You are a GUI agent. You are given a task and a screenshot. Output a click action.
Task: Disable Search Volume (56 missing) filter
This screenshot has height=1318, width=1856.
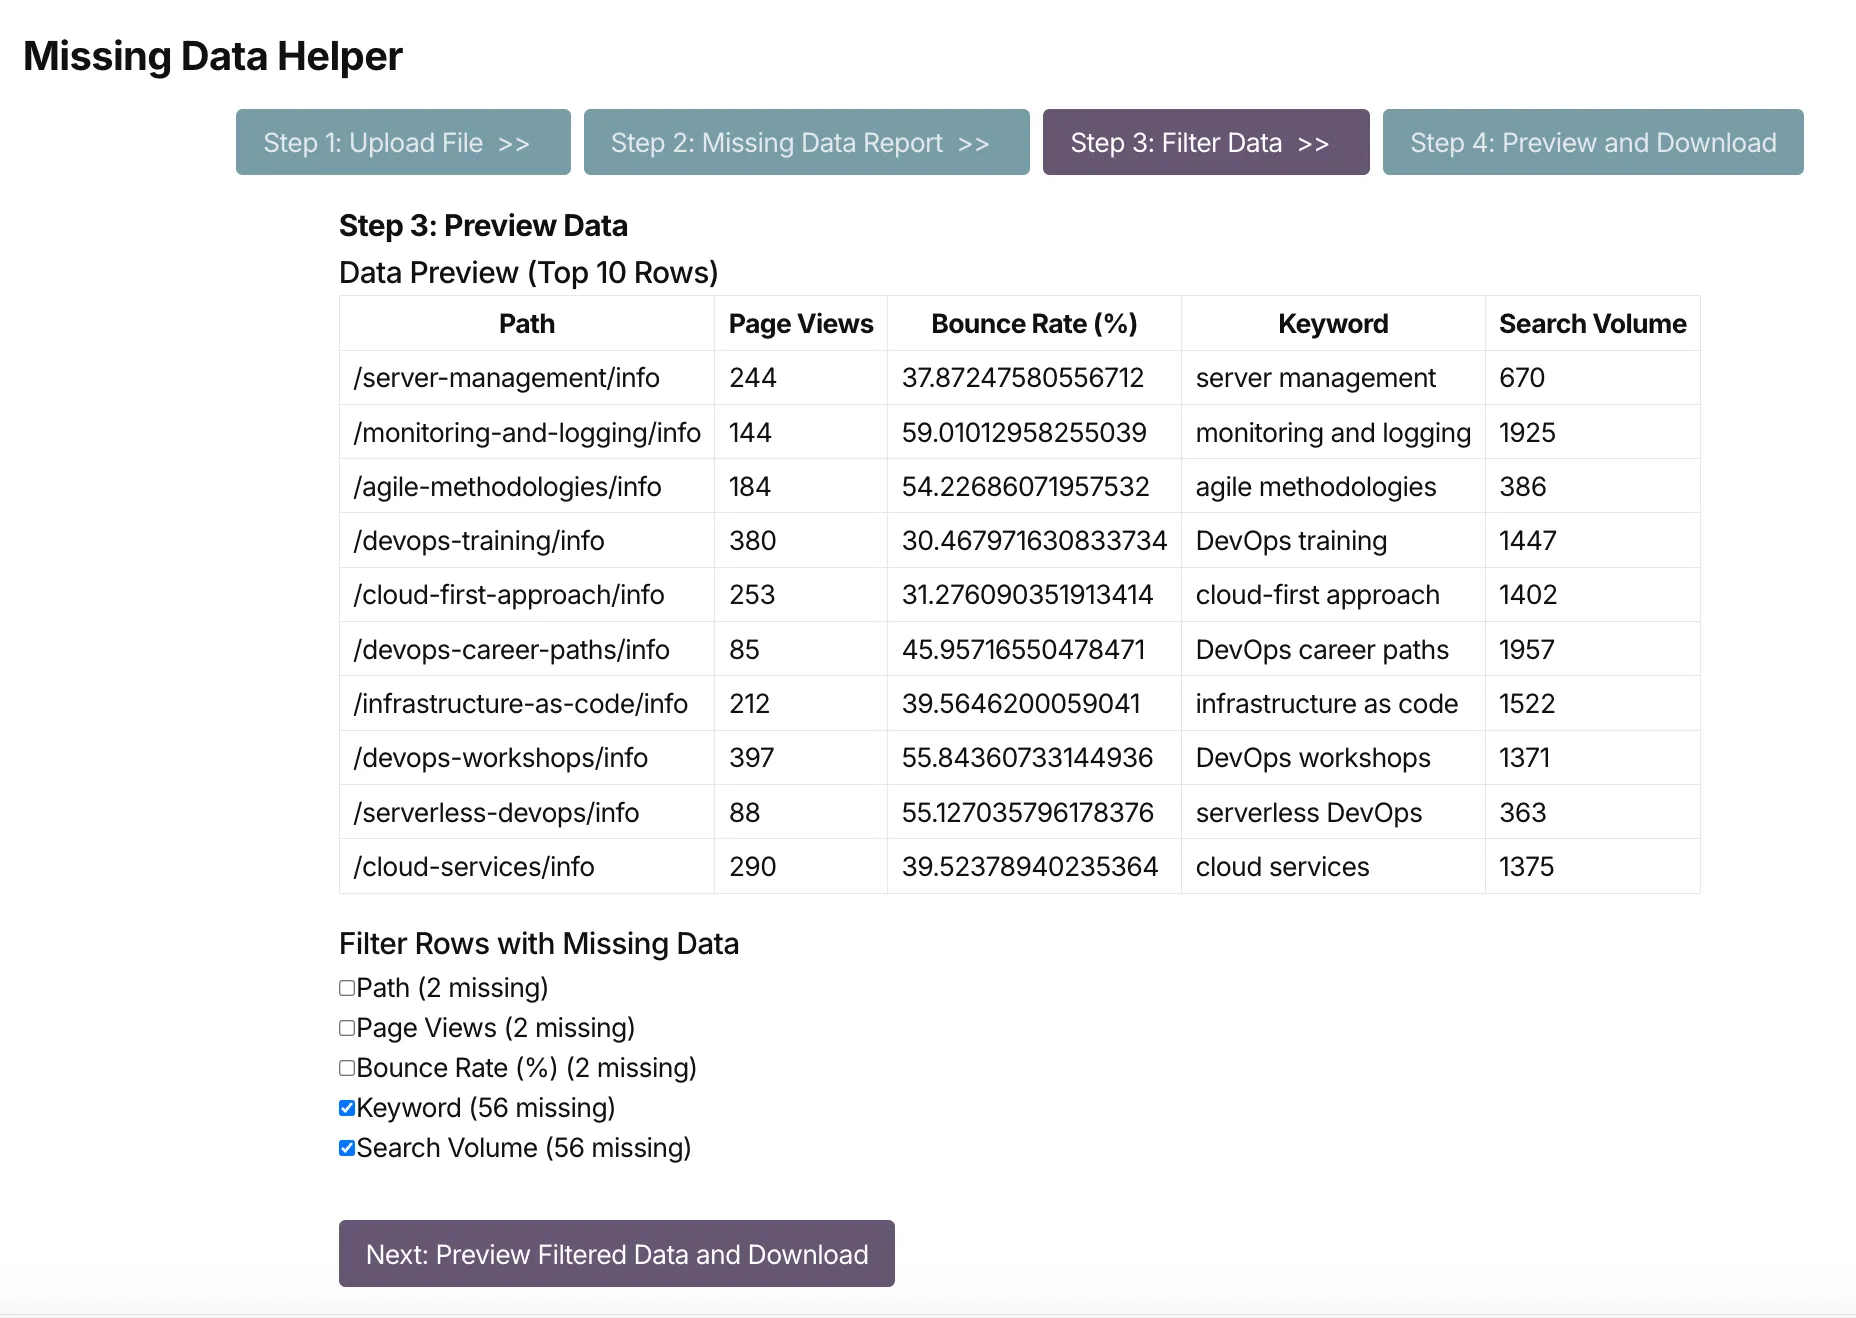[347, 1148]
